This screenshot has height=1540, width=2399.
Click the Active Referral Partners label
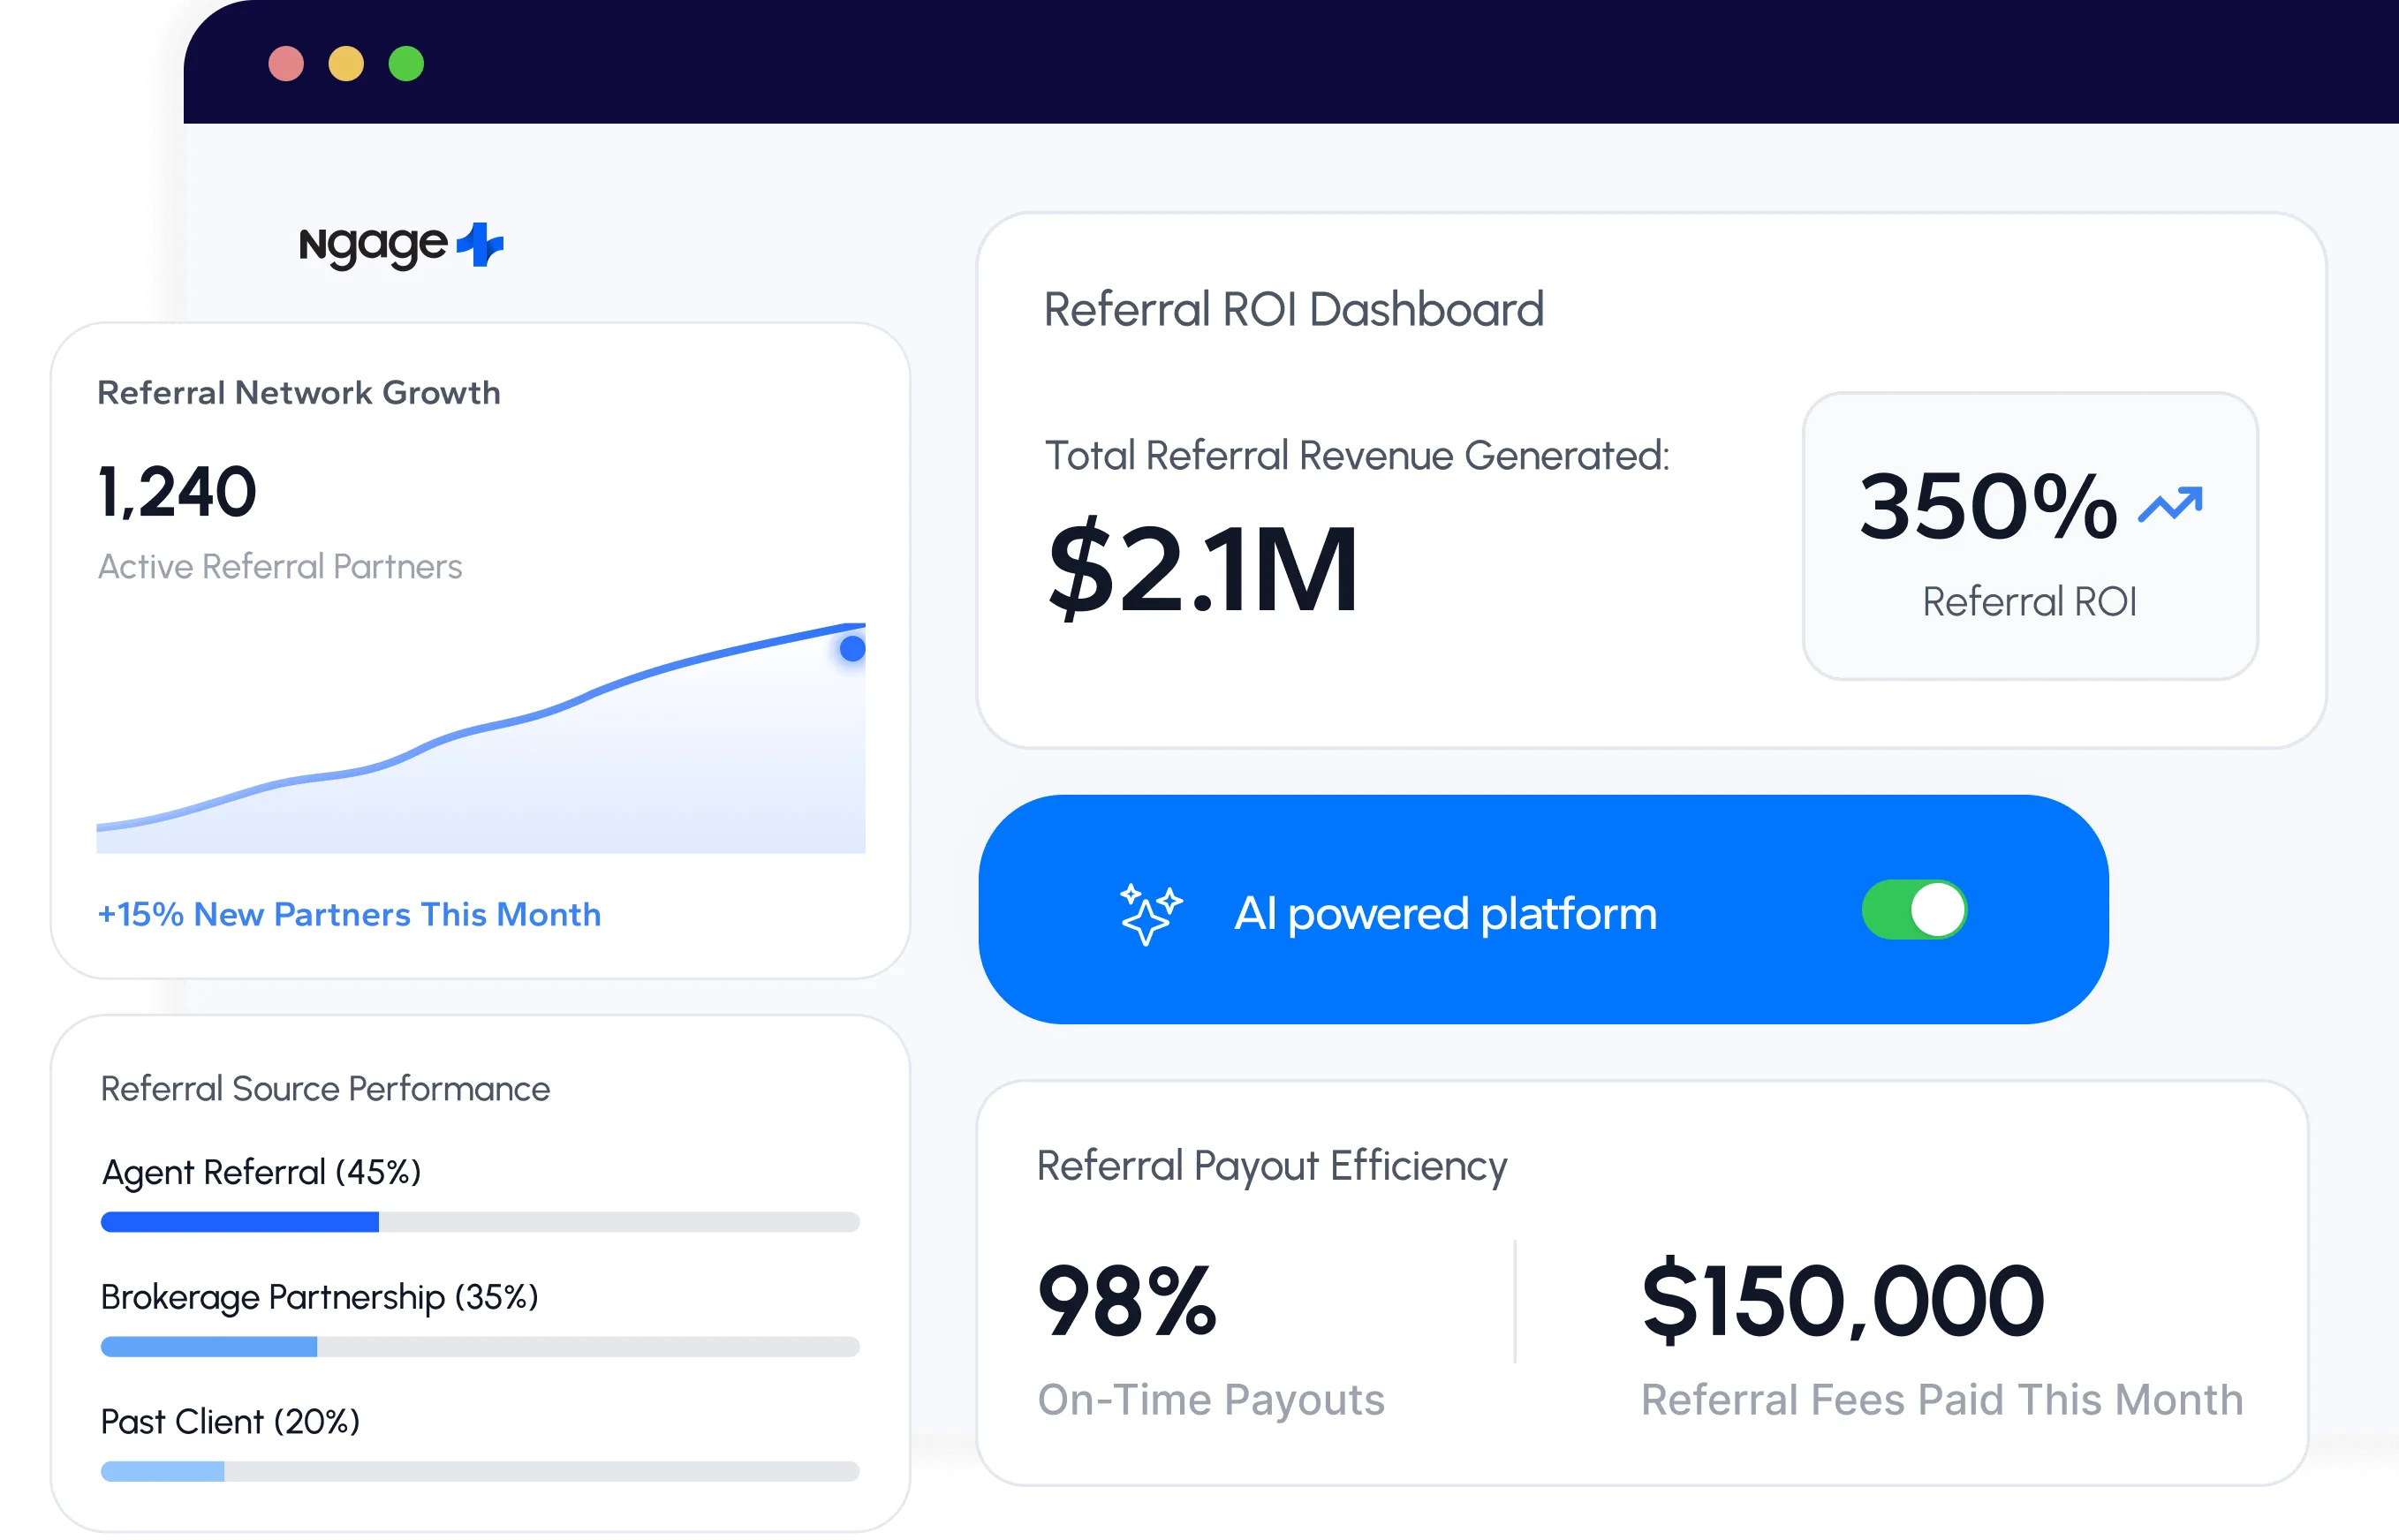pyautogui.click(x=280, y=566)
